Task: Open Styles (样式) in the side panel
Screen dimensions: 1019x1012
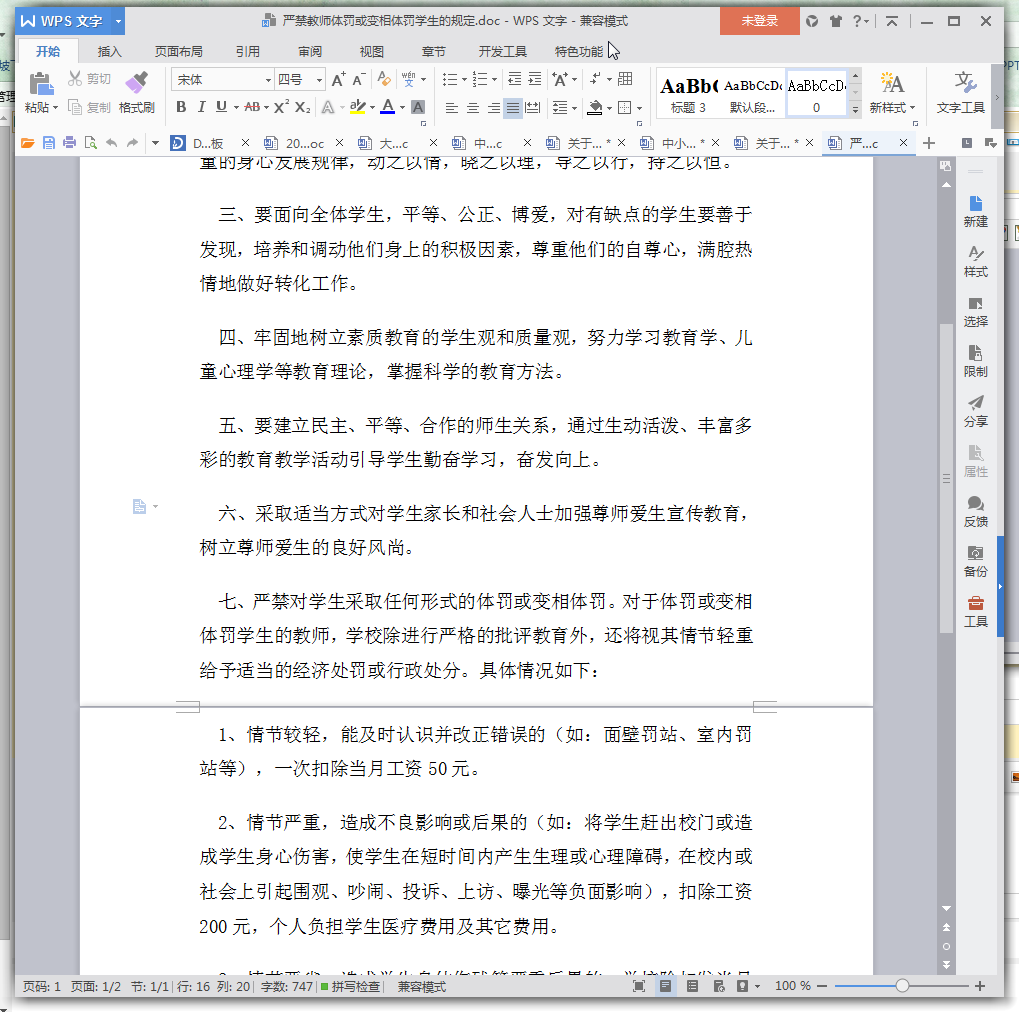Action: tap(975, 262)
